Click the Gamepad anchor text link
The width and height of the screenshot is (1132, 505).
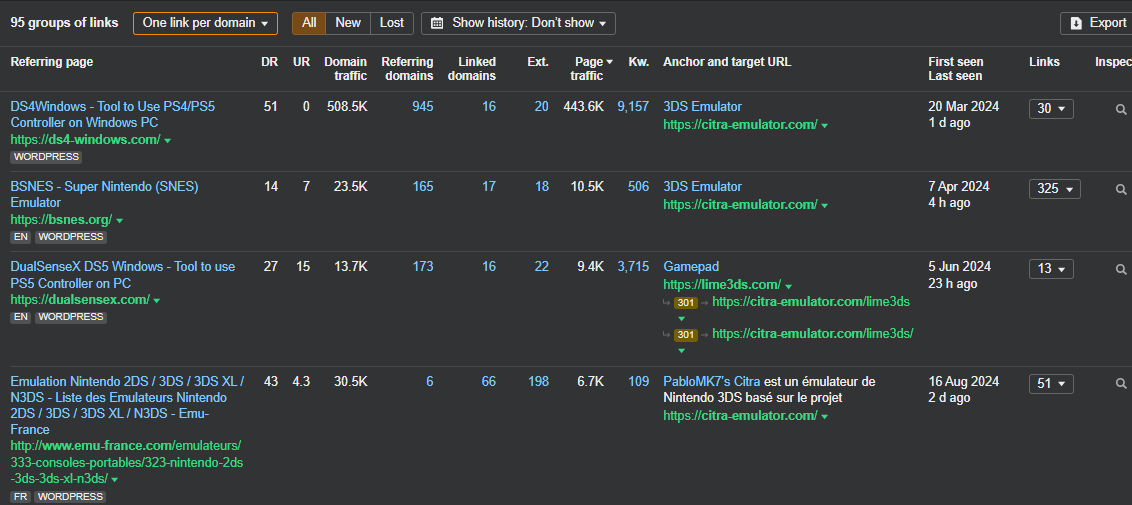[691, 267]
